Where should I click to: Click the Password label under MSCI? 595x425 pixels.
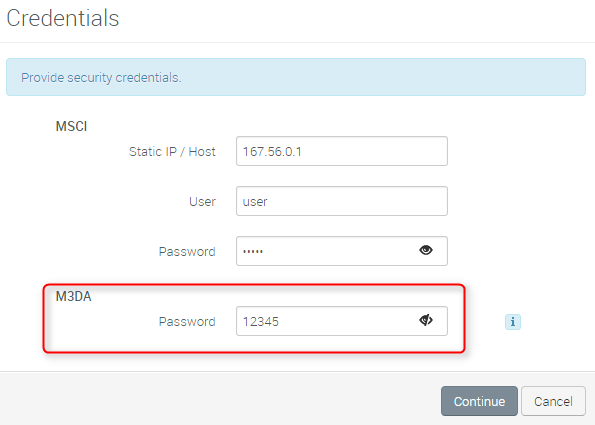187,252
